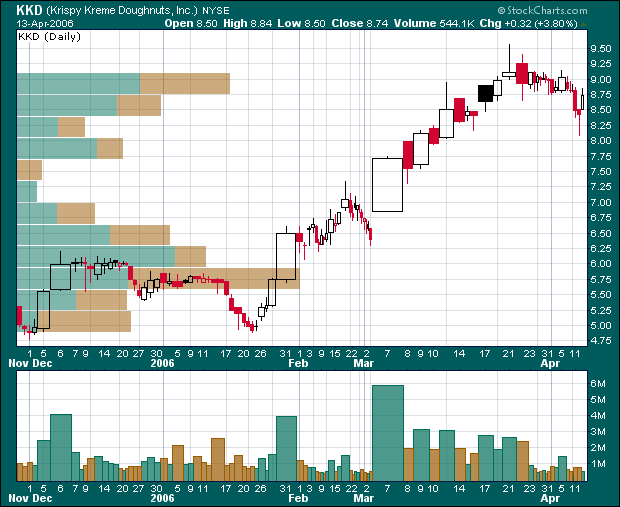Select the Open 8.50 value
The height and width of the screenshot is (507, 620).
coord(191,23)
